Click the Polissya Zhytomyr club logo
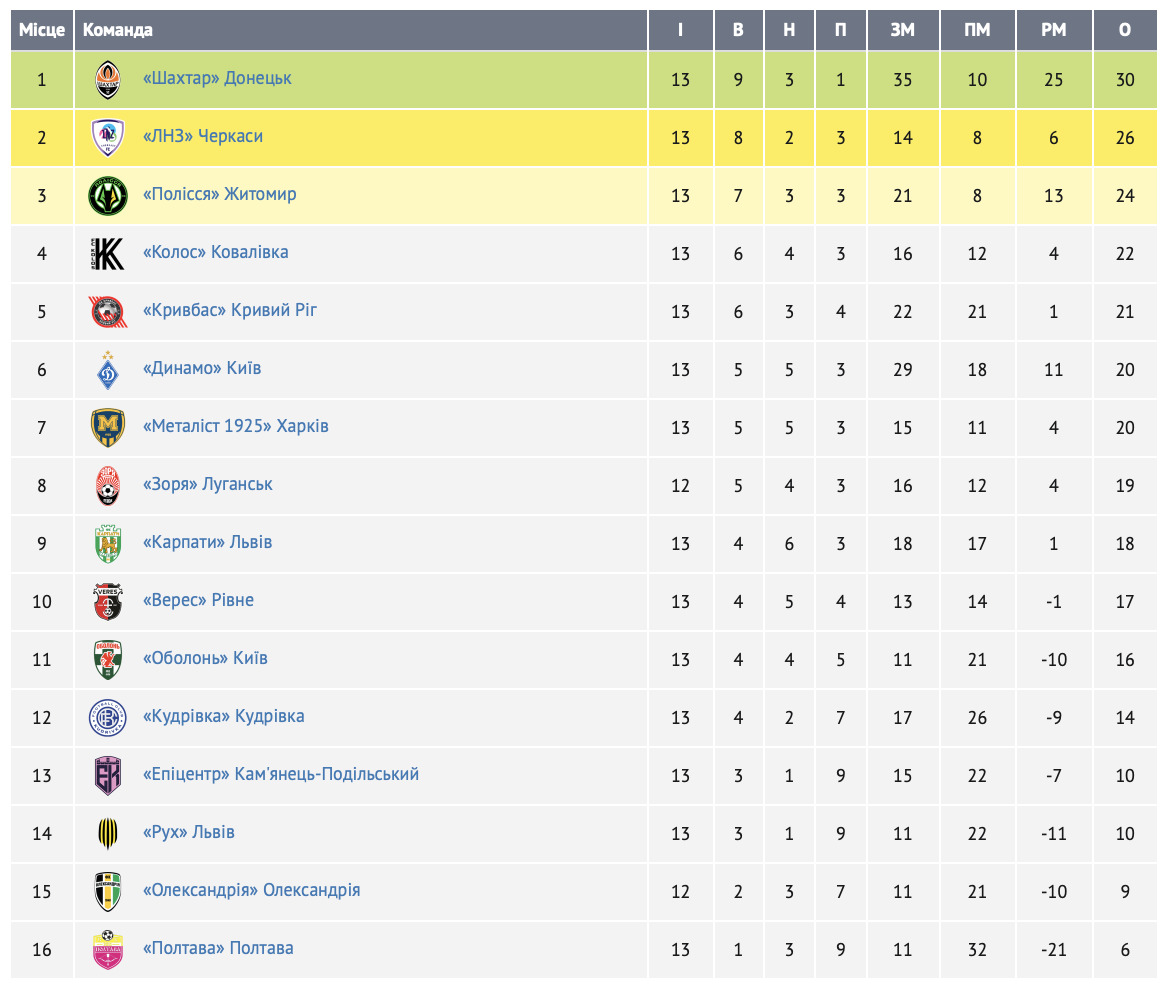Screen dimensions: 1170x990 point(108,195)
